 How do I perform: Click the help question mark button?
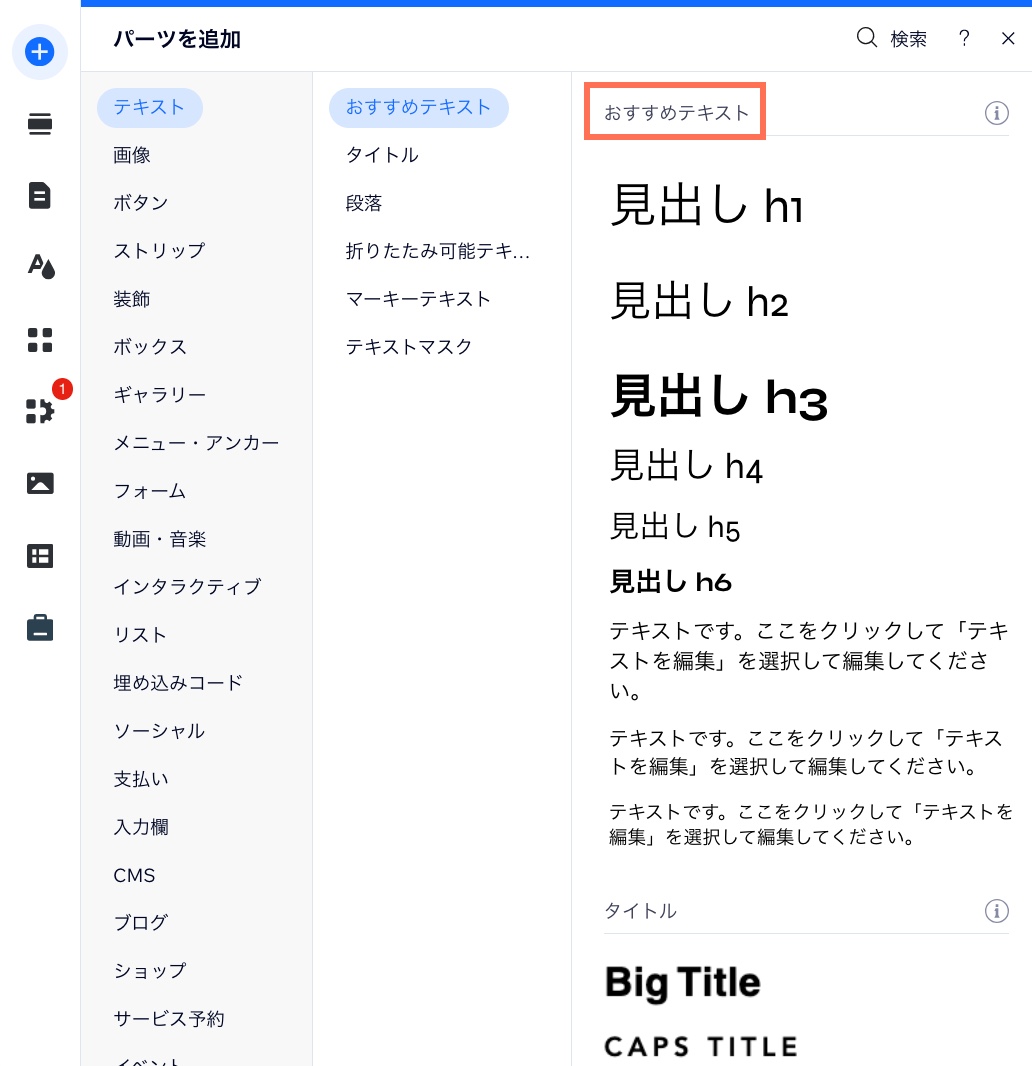963,38
